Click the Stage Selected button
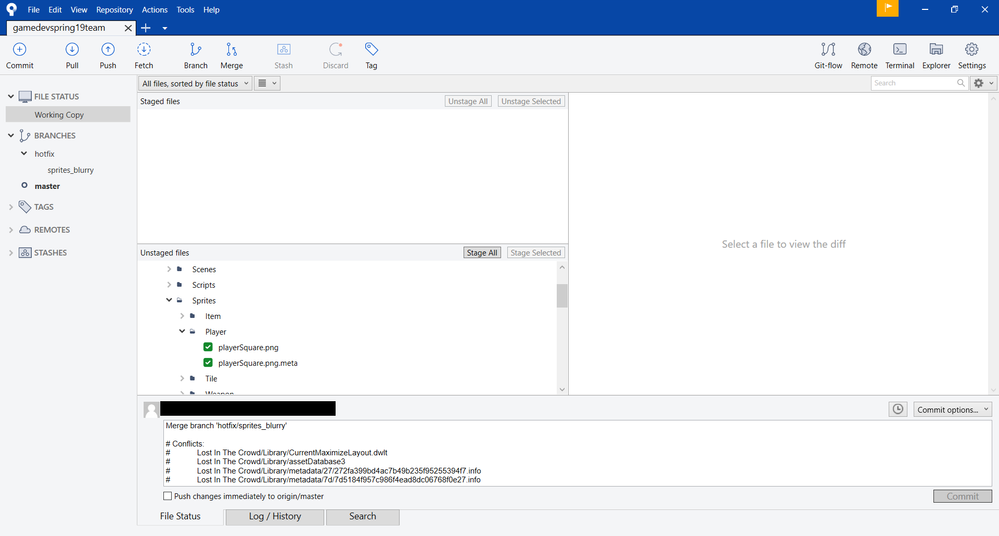Image resolution: width=999 pixels, height=536 pixels. tap(536, 253)
